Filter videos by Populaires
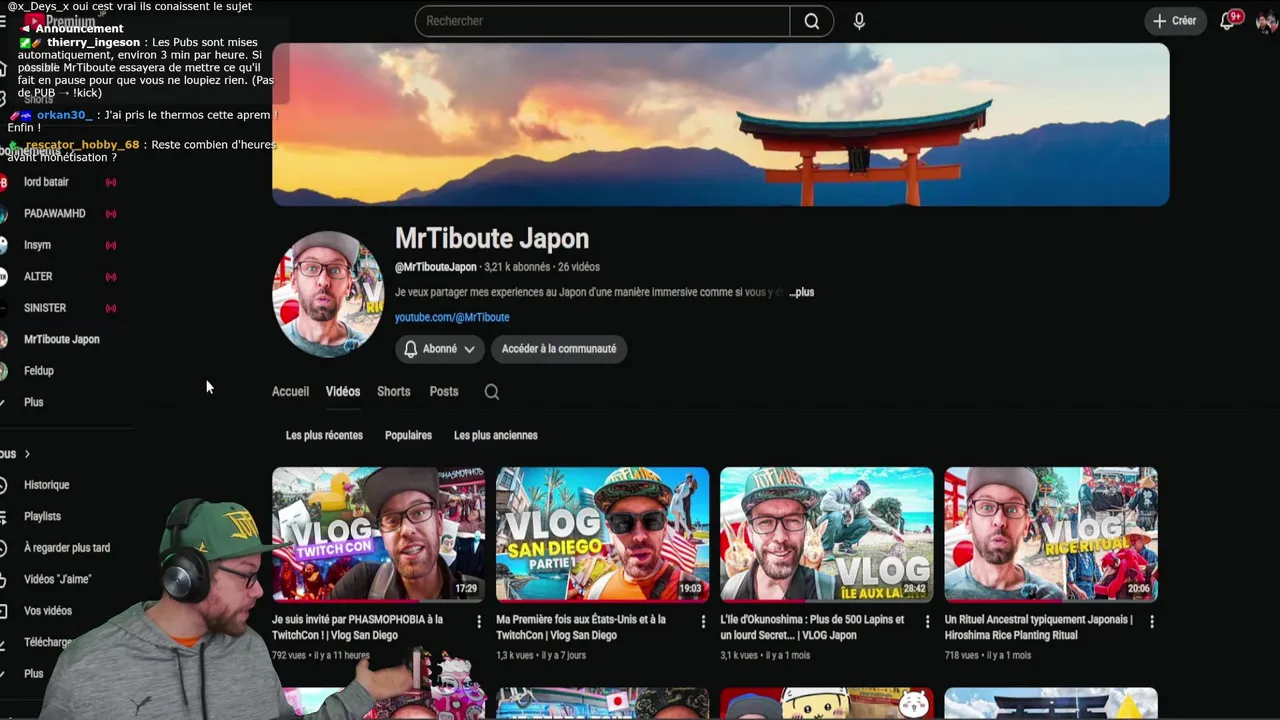 point(408,436)
